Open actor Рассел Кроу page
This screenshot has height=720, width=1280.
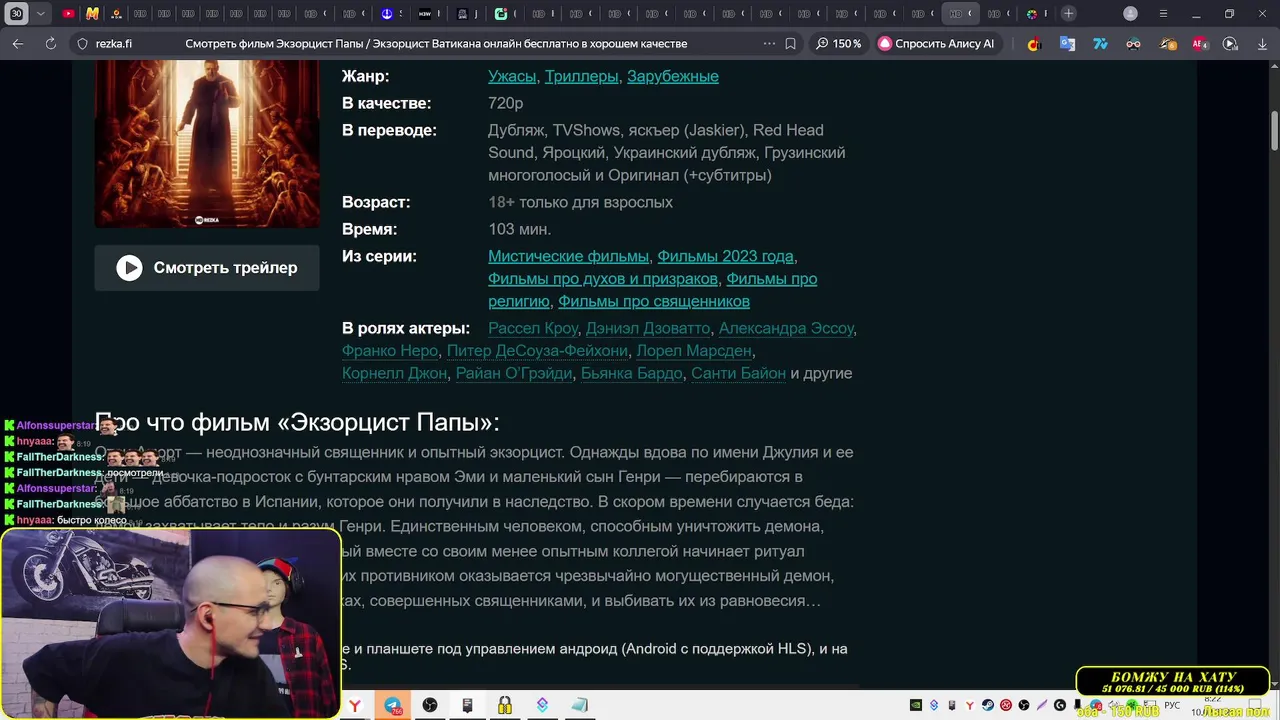533,328
